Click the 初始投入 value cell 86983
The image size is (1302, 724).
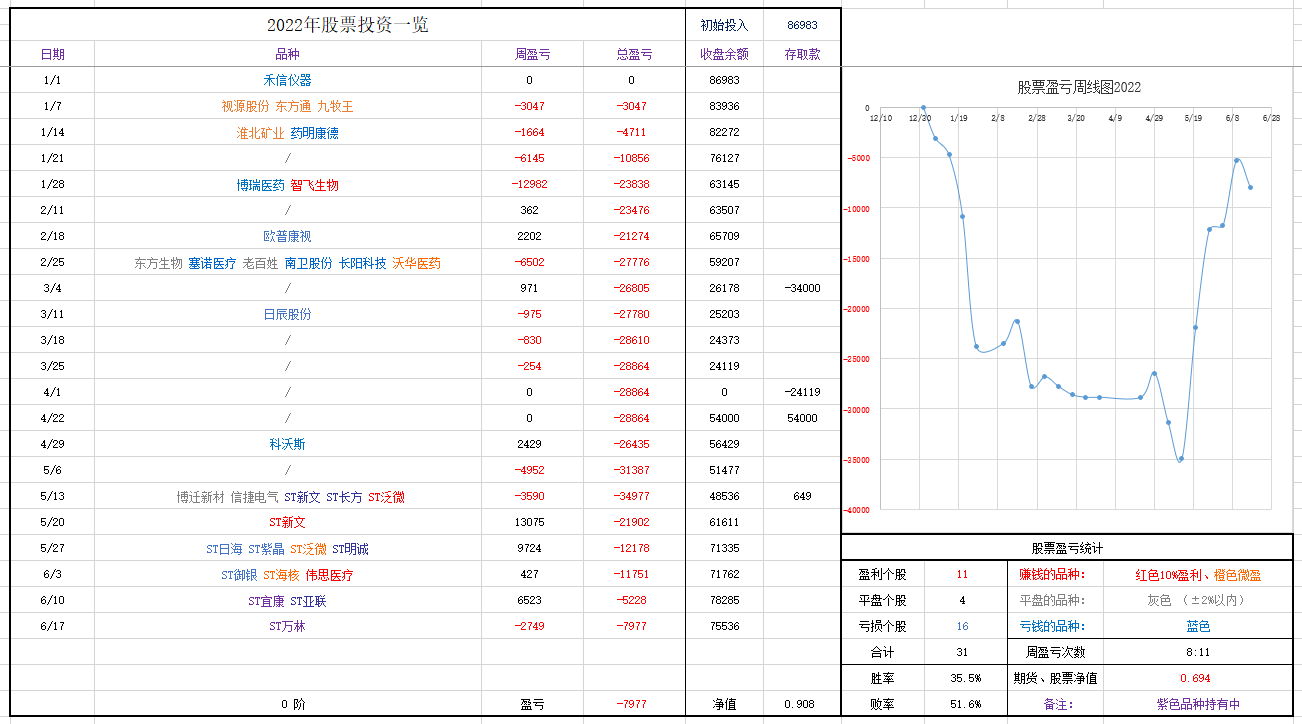pos(802,25)
